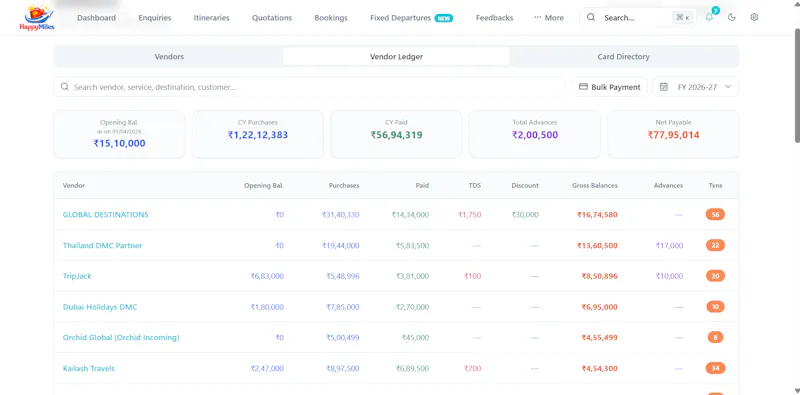Click the 20 transactions badge for TripJack

(715, 276)
